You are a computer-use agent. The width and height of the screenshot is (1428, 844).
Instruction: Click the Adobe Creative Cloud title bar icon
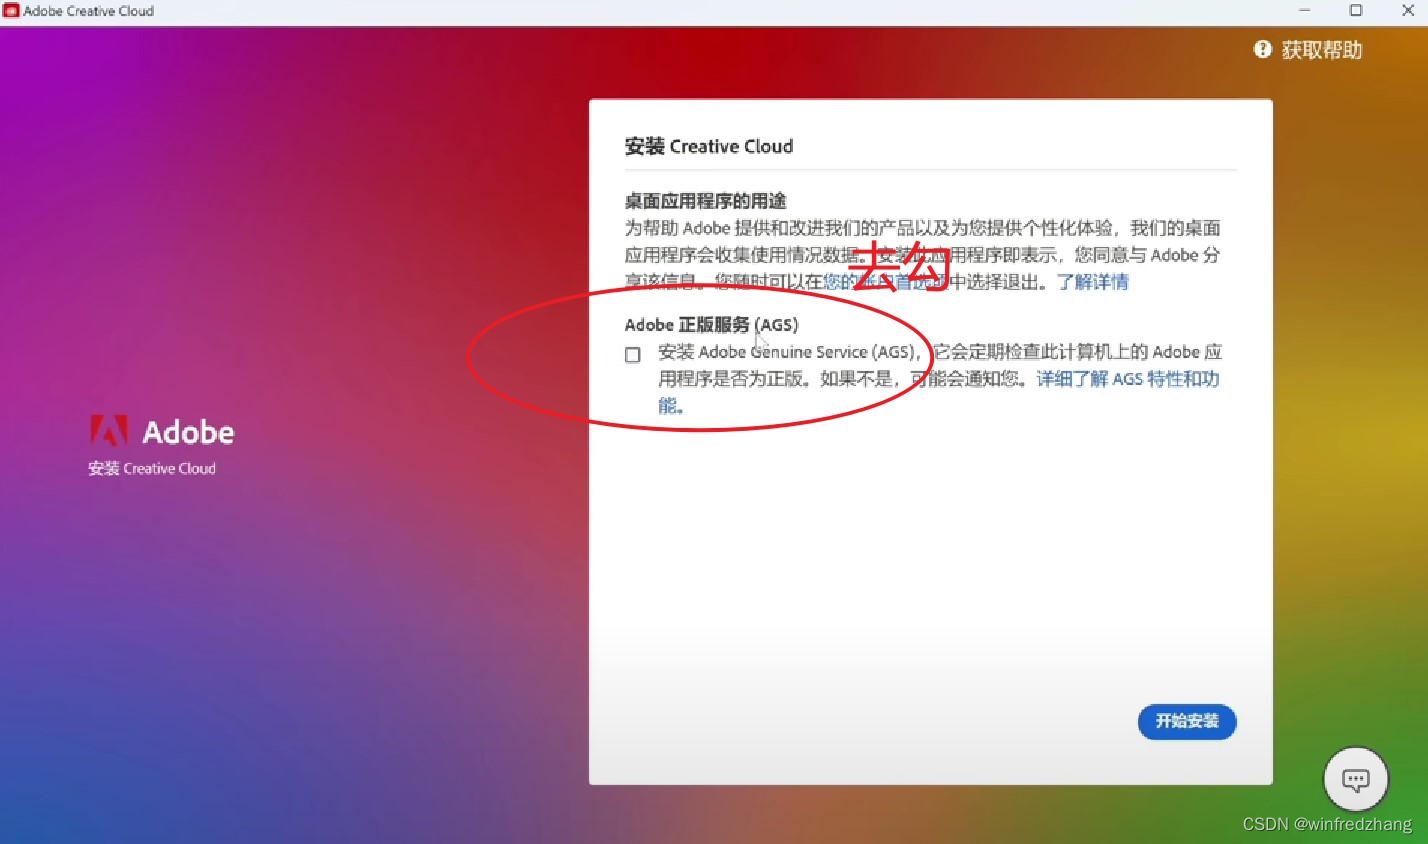point(11,11)
